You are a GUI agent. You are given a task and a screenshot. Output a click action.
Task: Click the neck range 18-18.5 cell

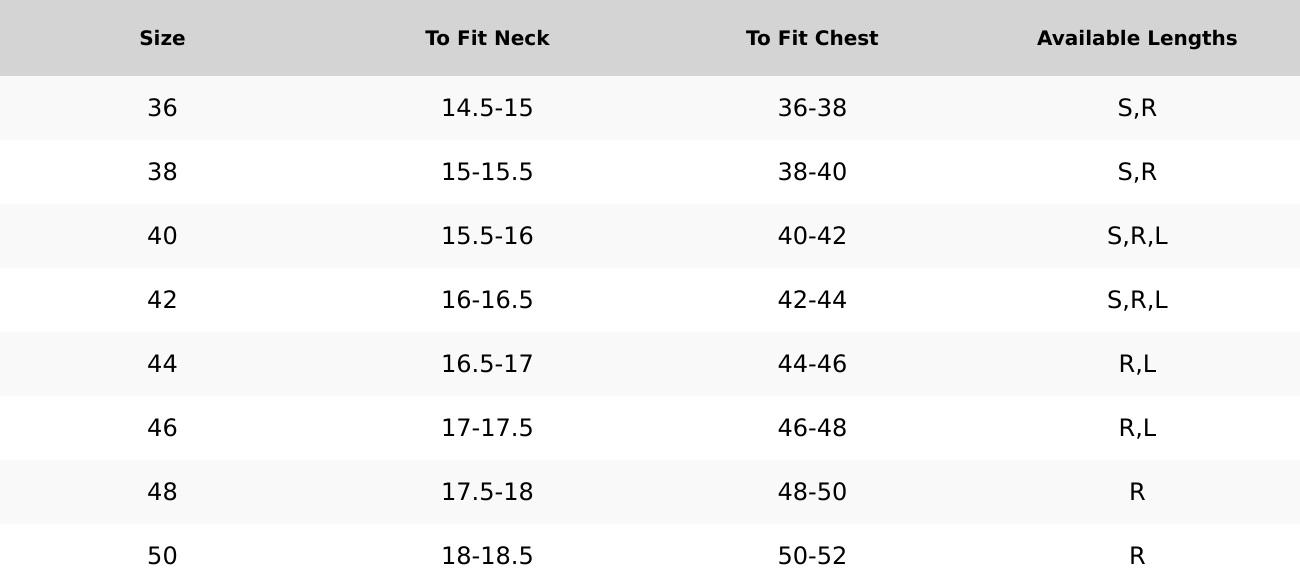(487, 556)
